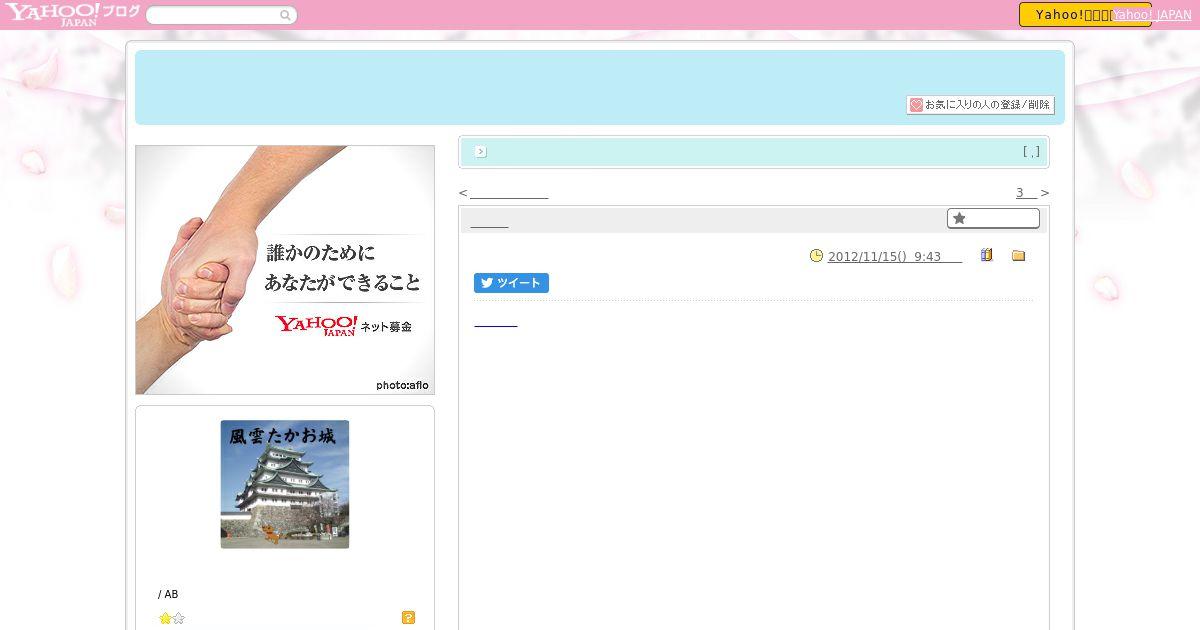
Task: Click the yellow folder icon
Action: point(1018,256)
